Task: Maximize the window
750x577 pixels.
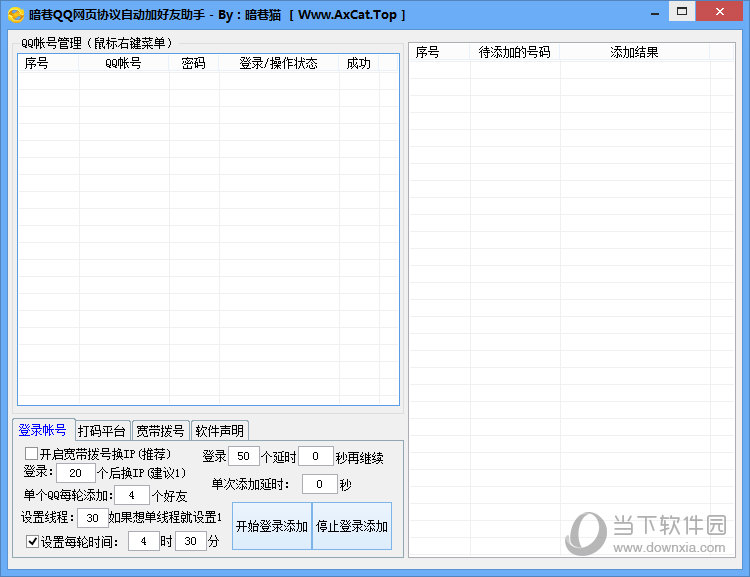Action: (x=682, y=11)
